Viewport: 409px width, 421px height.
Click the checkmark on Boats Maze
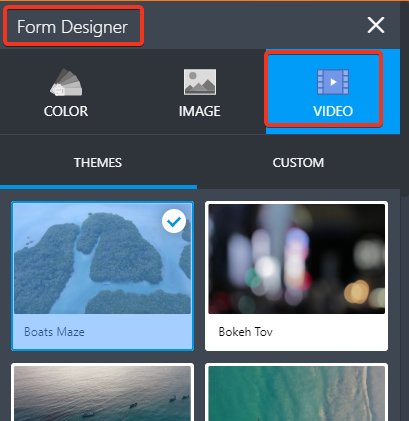174,221
